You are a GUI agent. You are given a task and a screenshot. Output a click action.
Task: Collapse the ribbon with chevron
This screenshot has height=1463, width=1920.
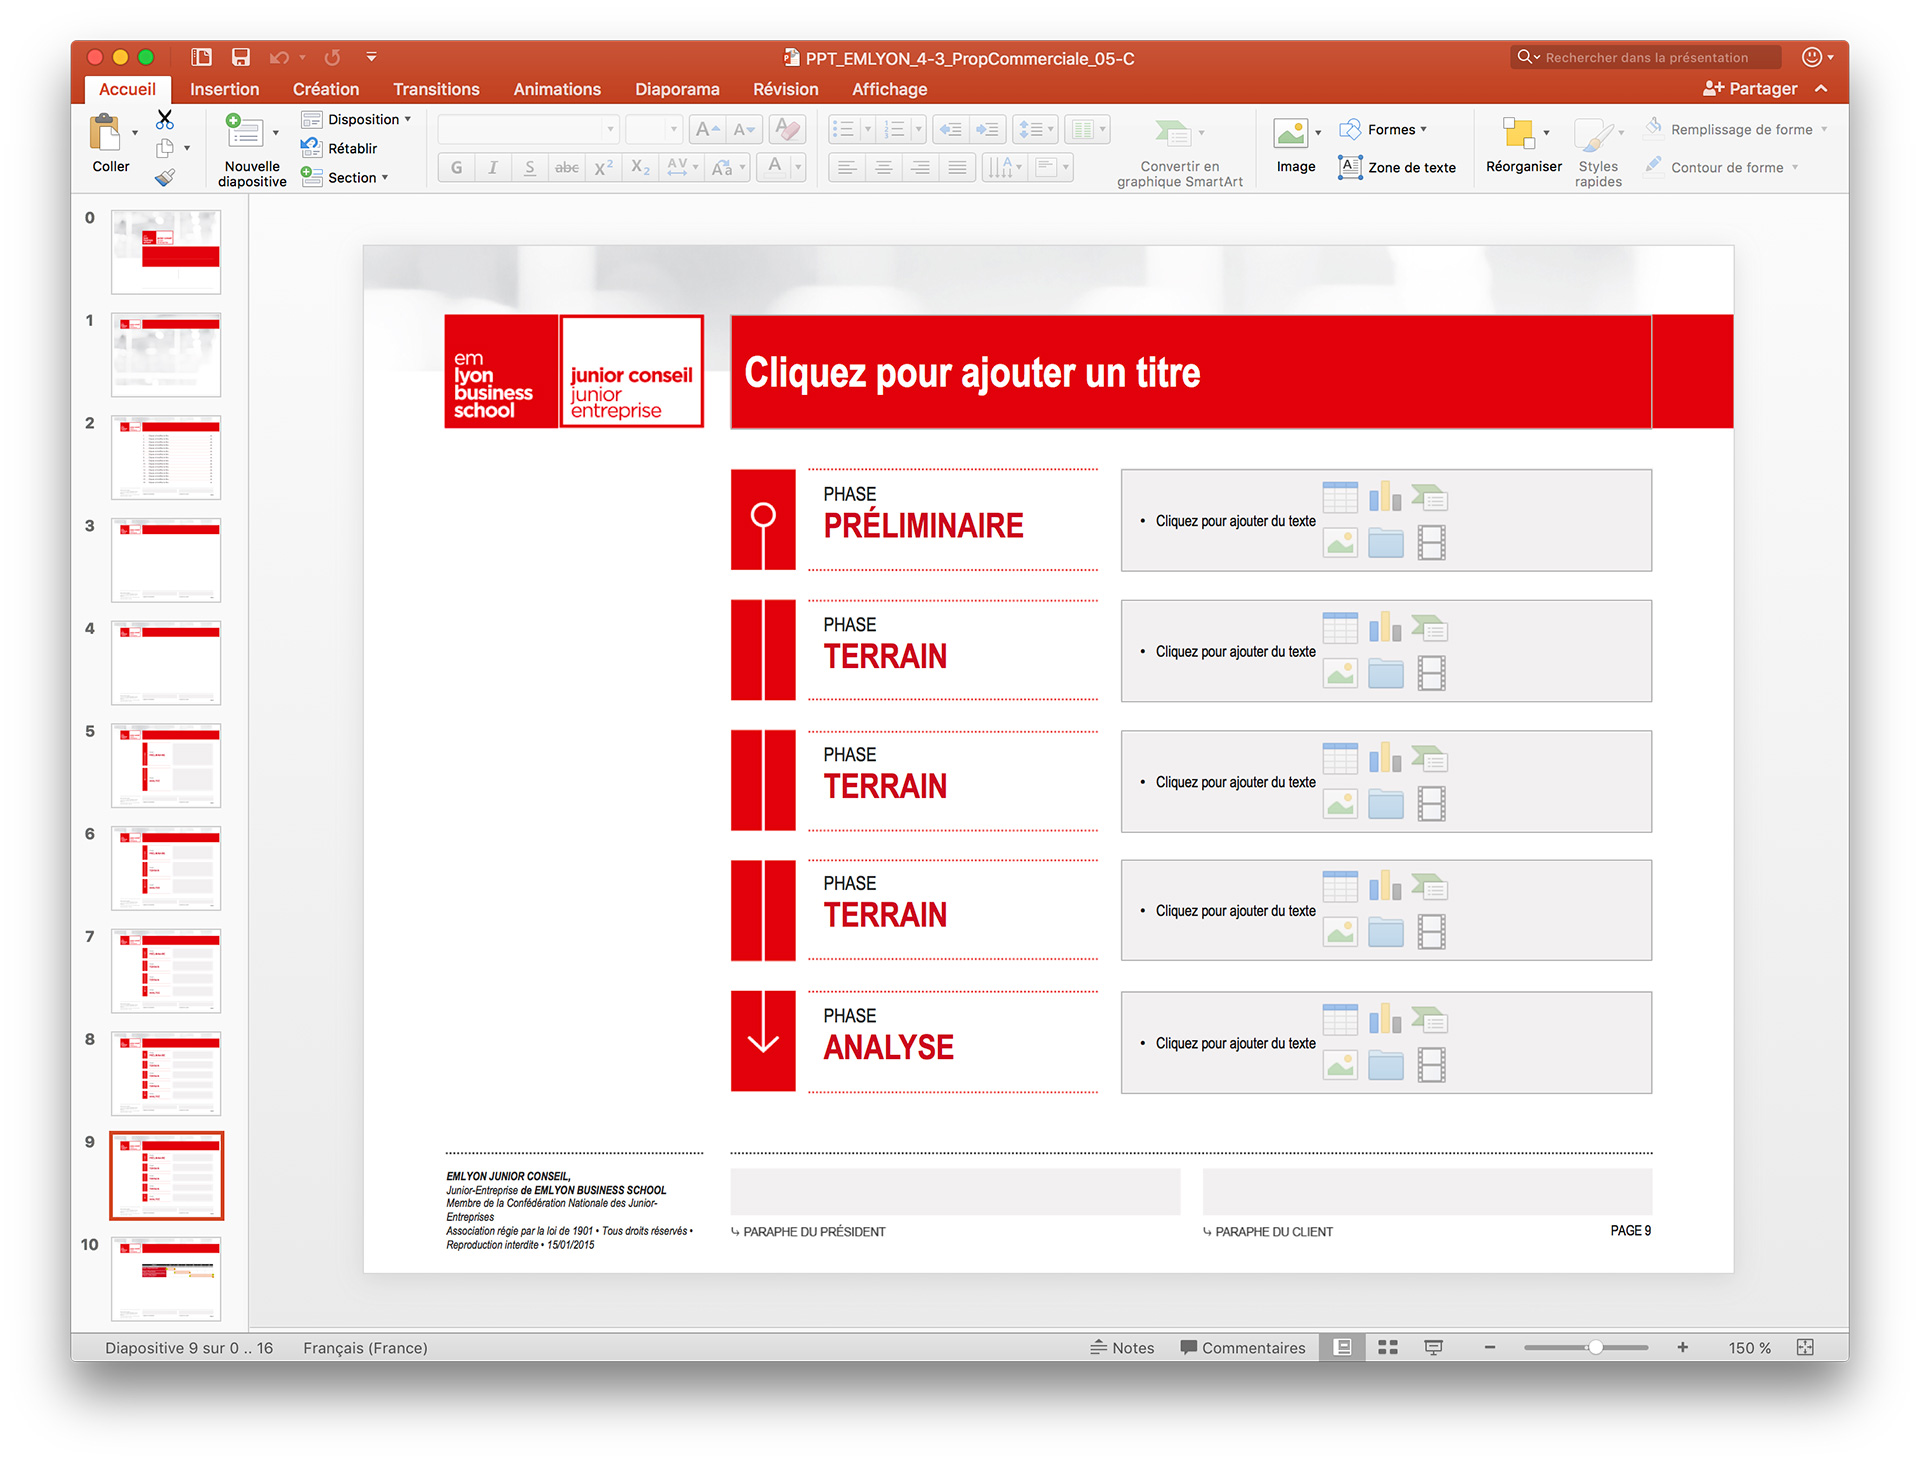point(1821,88)
